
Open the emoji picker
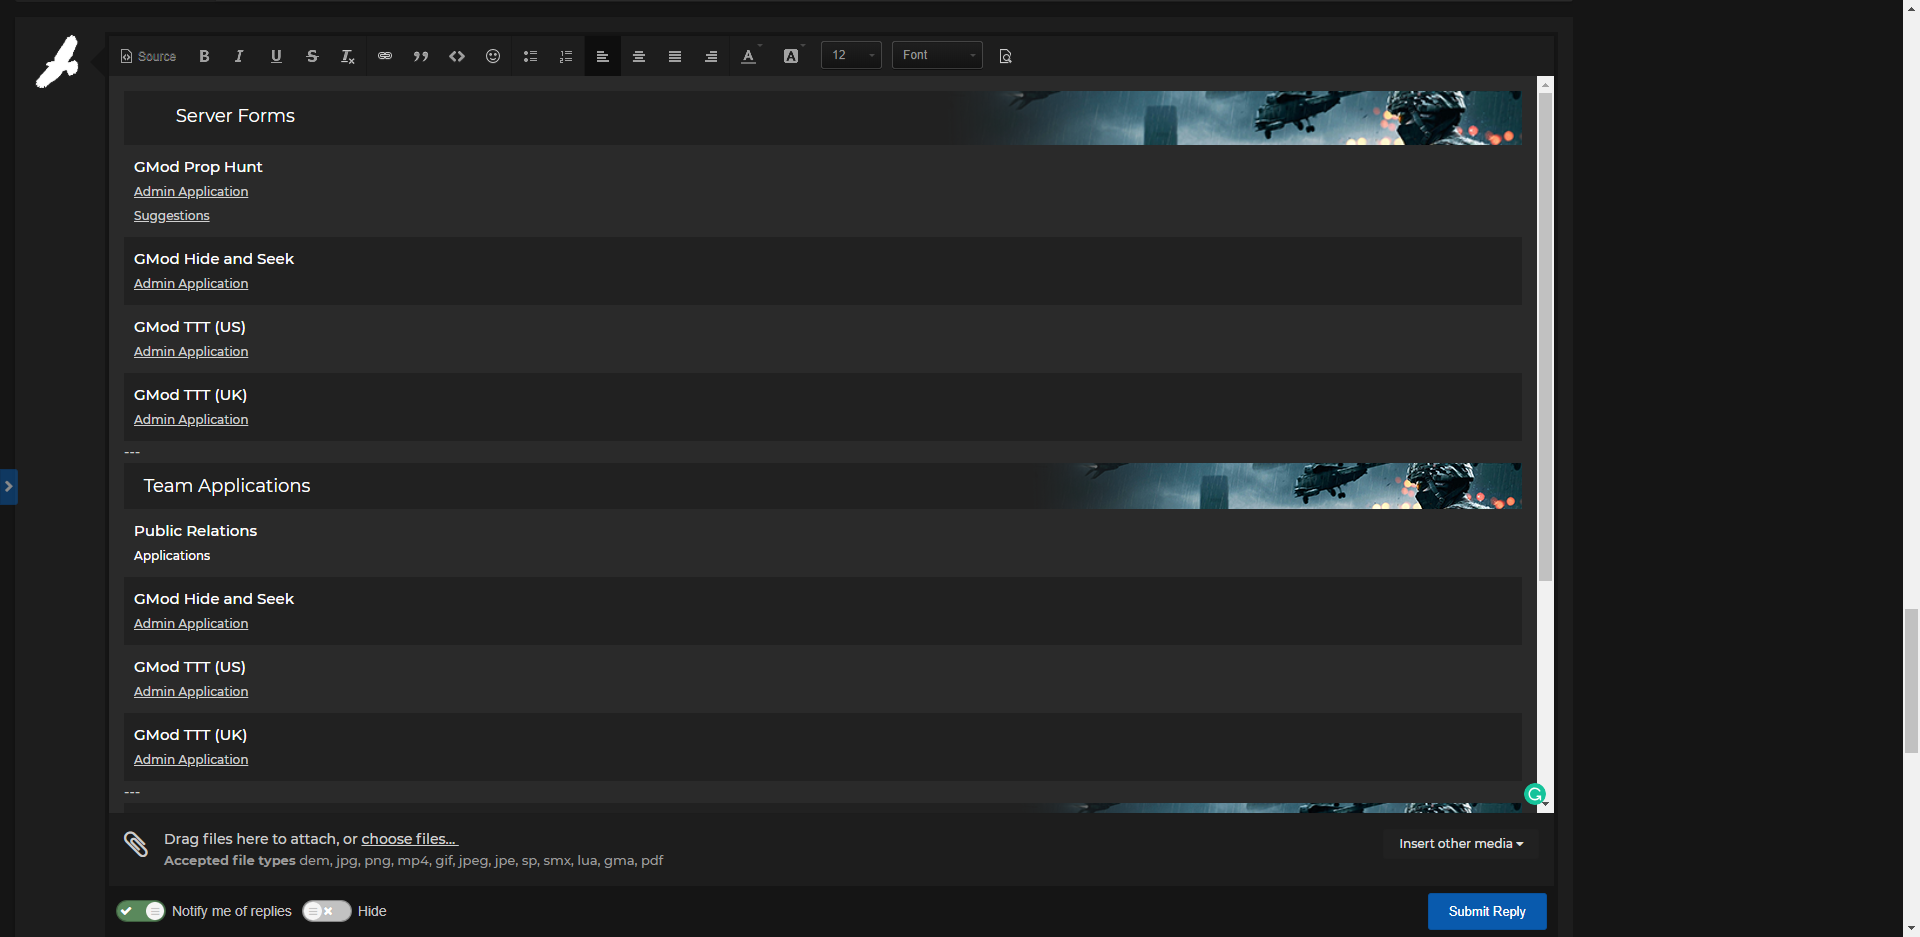pyautogui.click(x=493, y=56)
